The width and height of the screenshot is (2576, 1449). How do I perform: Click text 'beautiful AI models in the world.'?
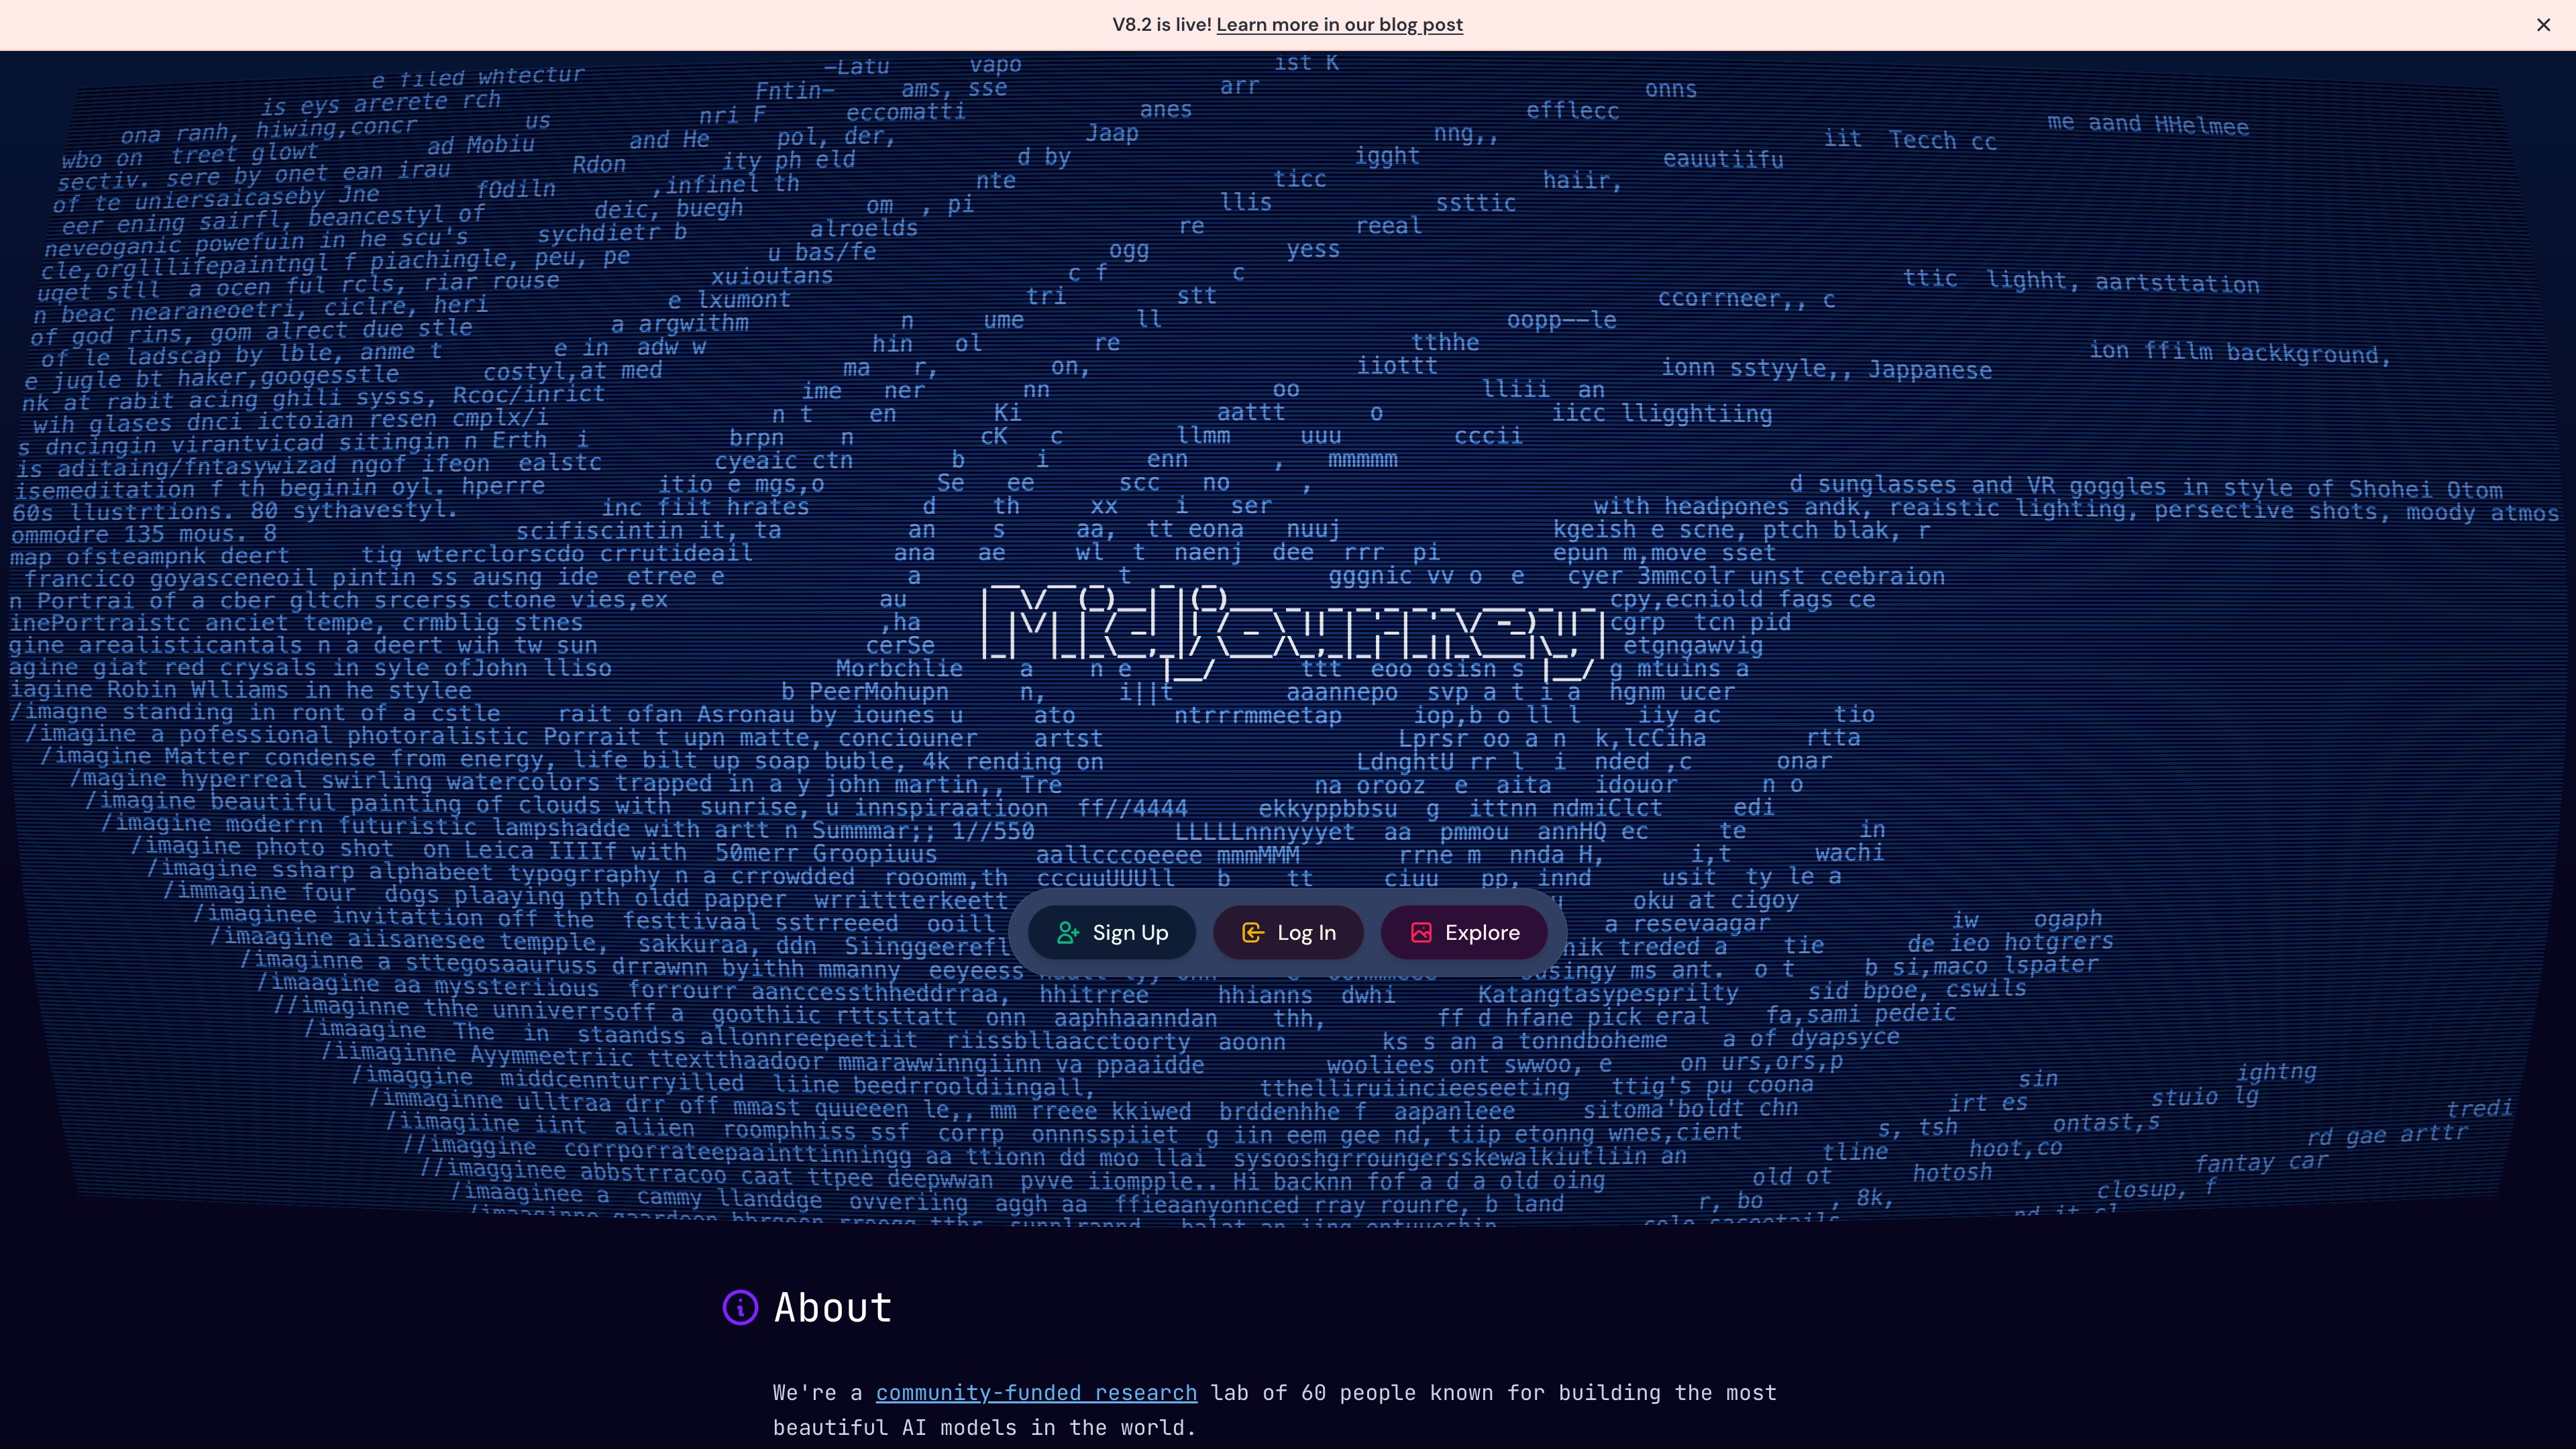[984, 1428]
